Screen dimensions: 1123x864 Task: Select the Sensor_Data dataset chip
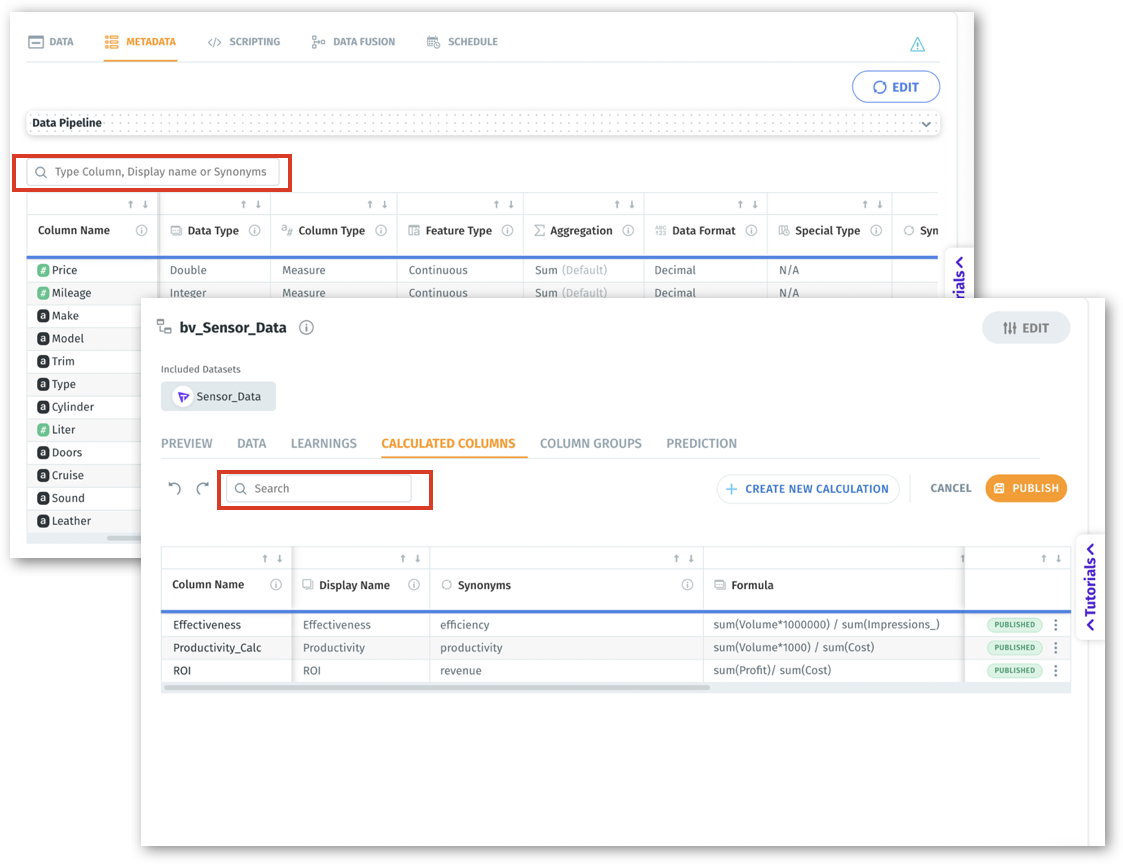[218, 397]
